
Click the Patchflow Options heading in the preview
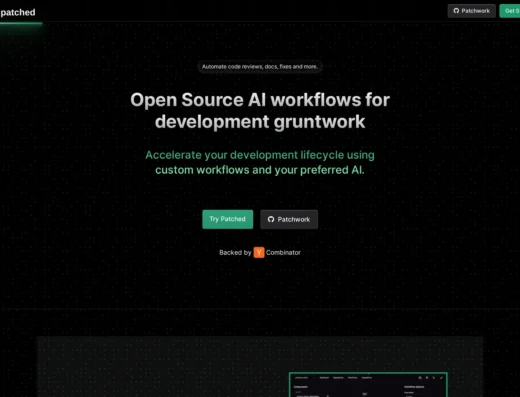tap(414, 387)
